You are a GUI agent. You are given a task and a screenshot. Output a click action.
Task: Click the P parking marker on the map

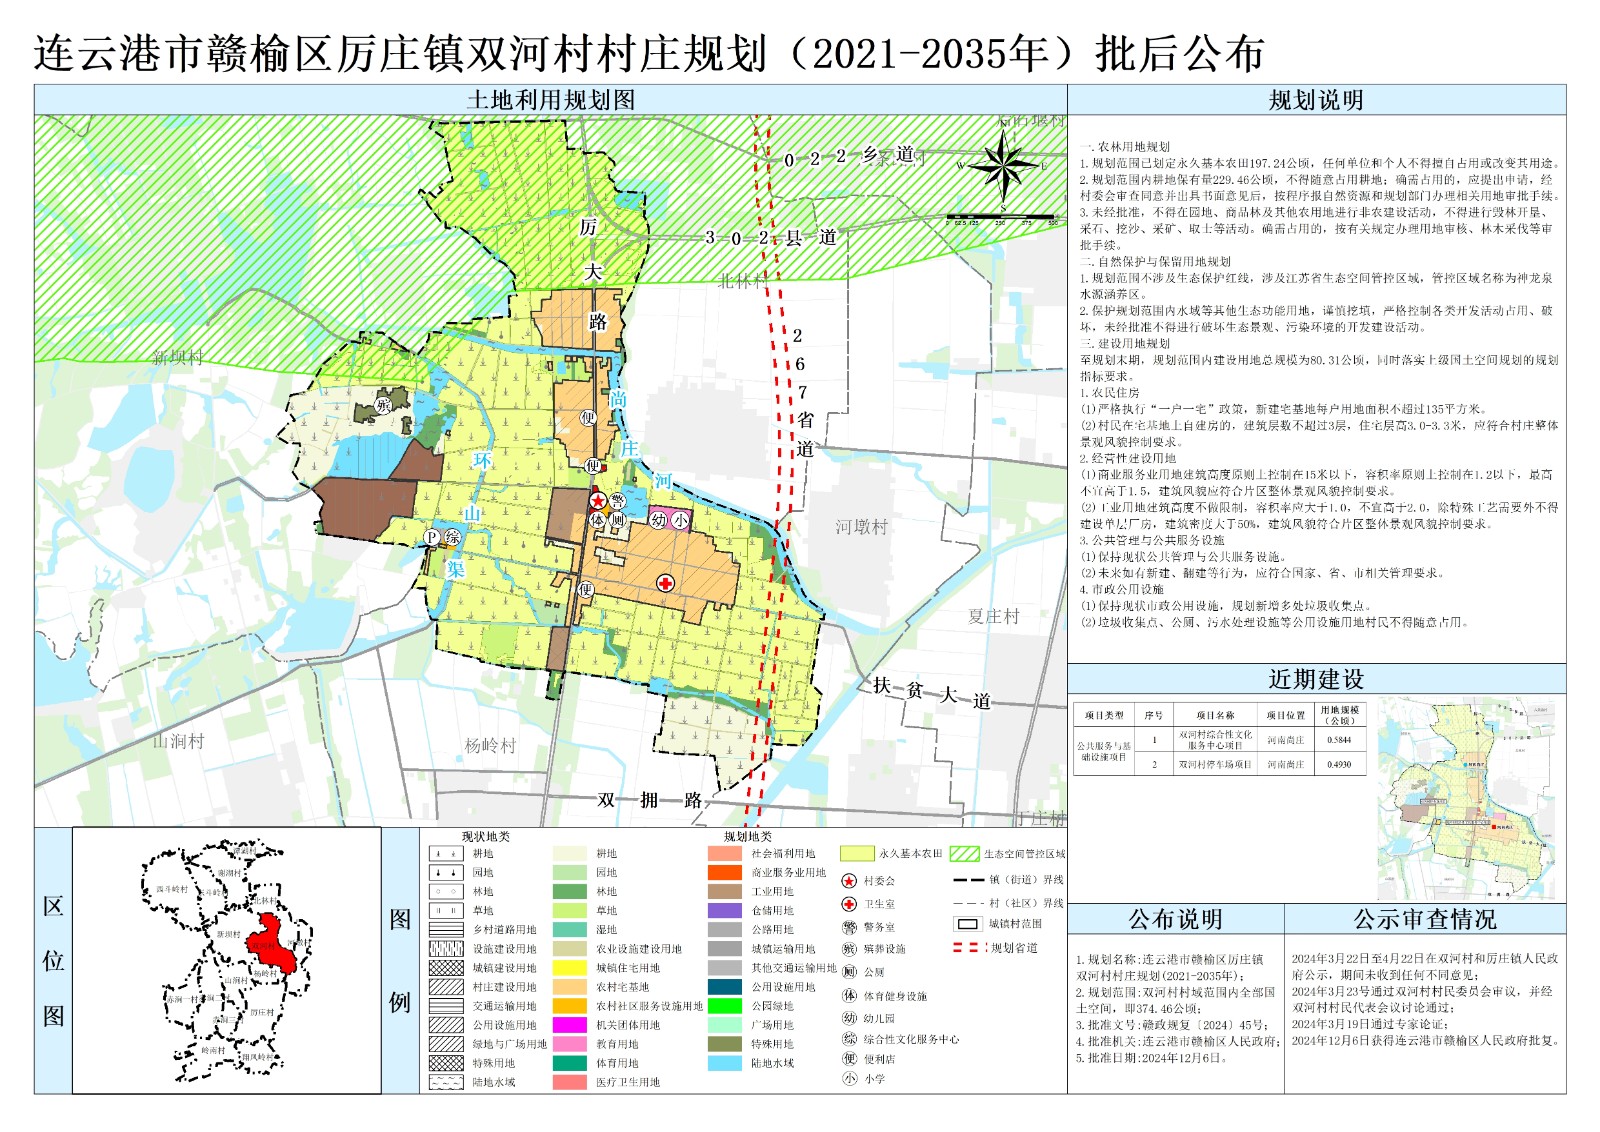[433, 537]
